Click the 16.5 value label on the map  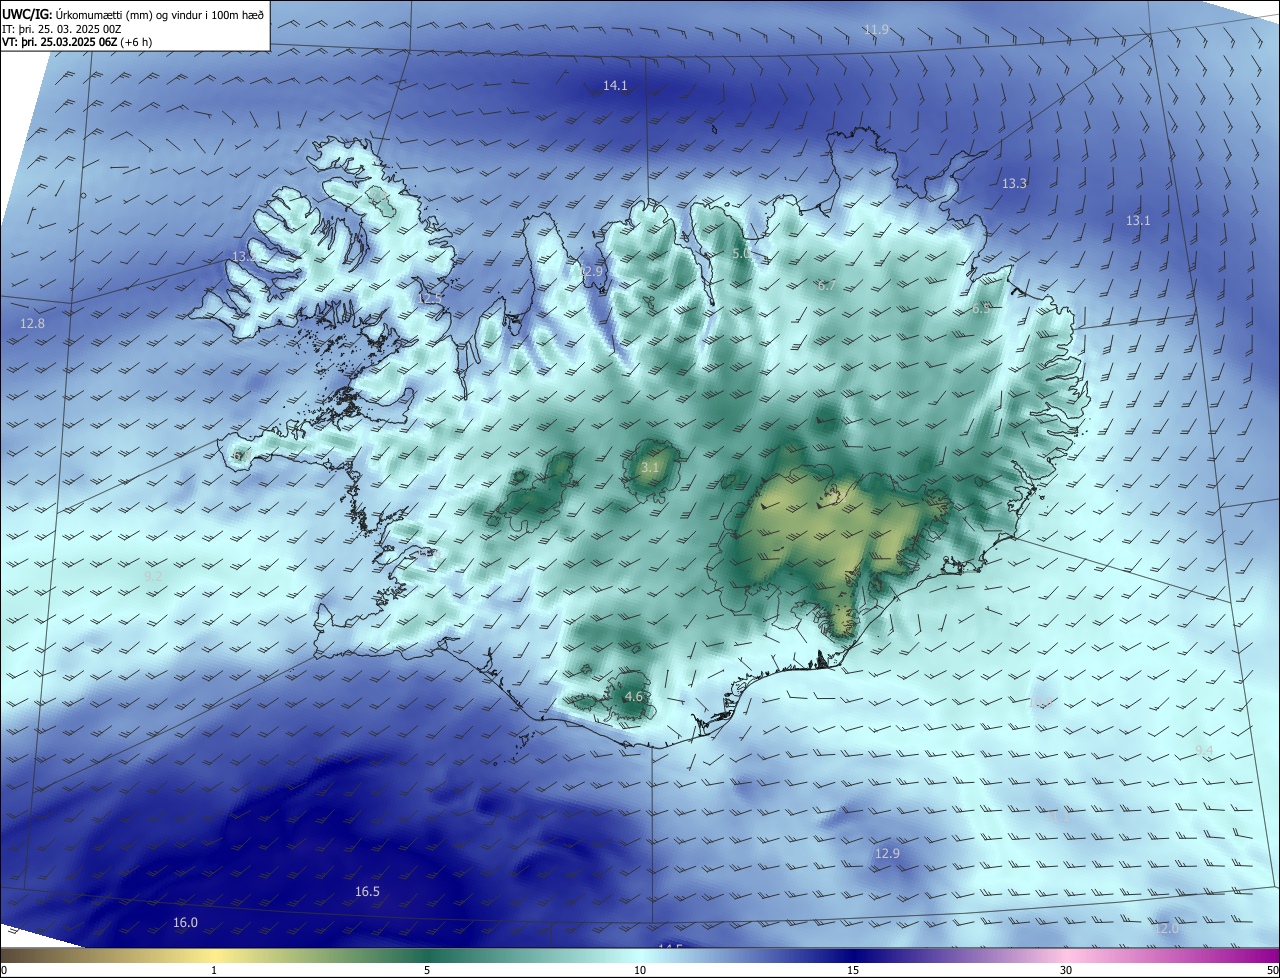click(x=367, y=891)
